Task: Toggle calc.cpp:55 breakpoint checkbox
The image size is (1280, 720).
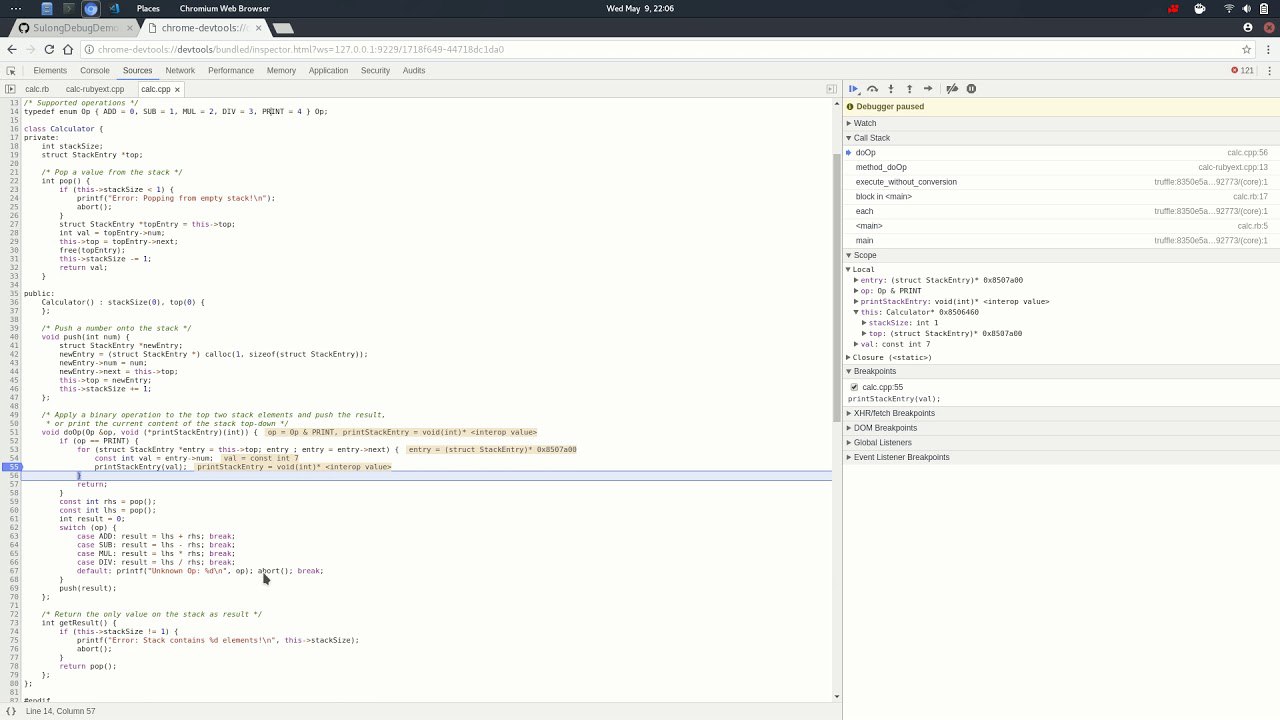Action: [854, 387]
